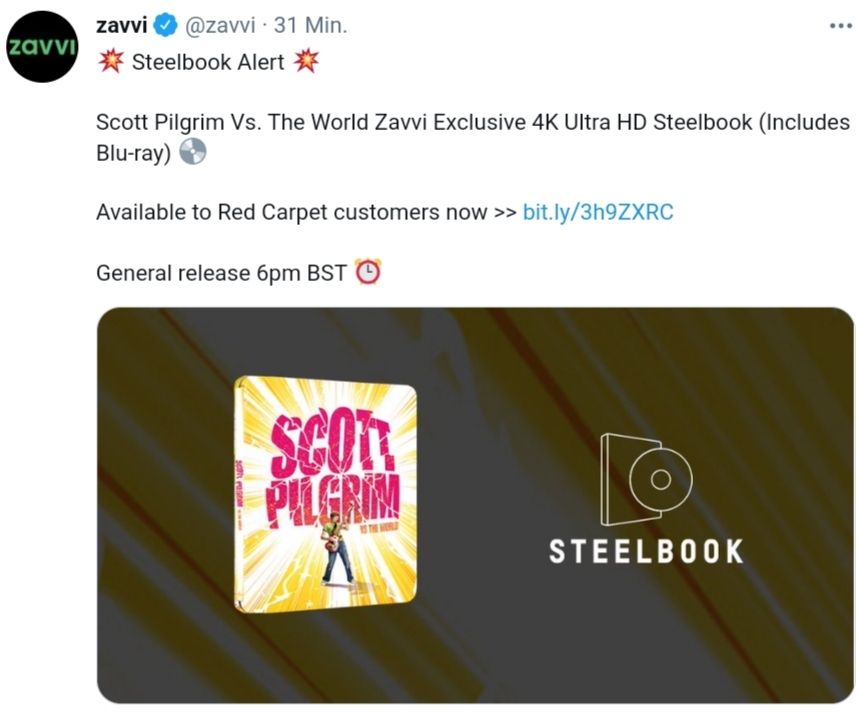Image resolution: width=860 pixels, height=712 pixels.
Task: Click the right explosion emoji after Steelbook Alert
Action: pyautogui.click(x=306, y=61)
